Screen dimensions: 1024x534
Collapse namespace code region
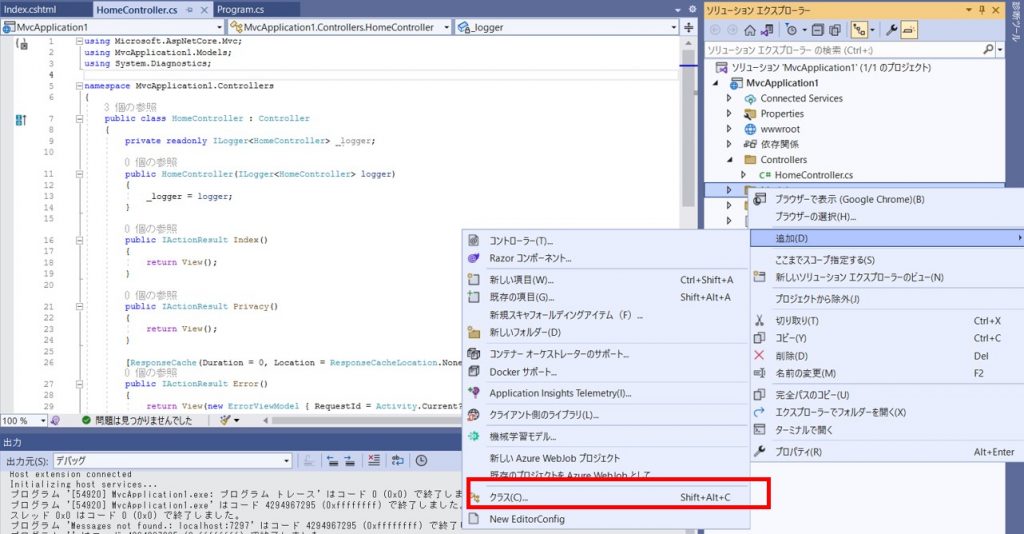coord(79,86)
